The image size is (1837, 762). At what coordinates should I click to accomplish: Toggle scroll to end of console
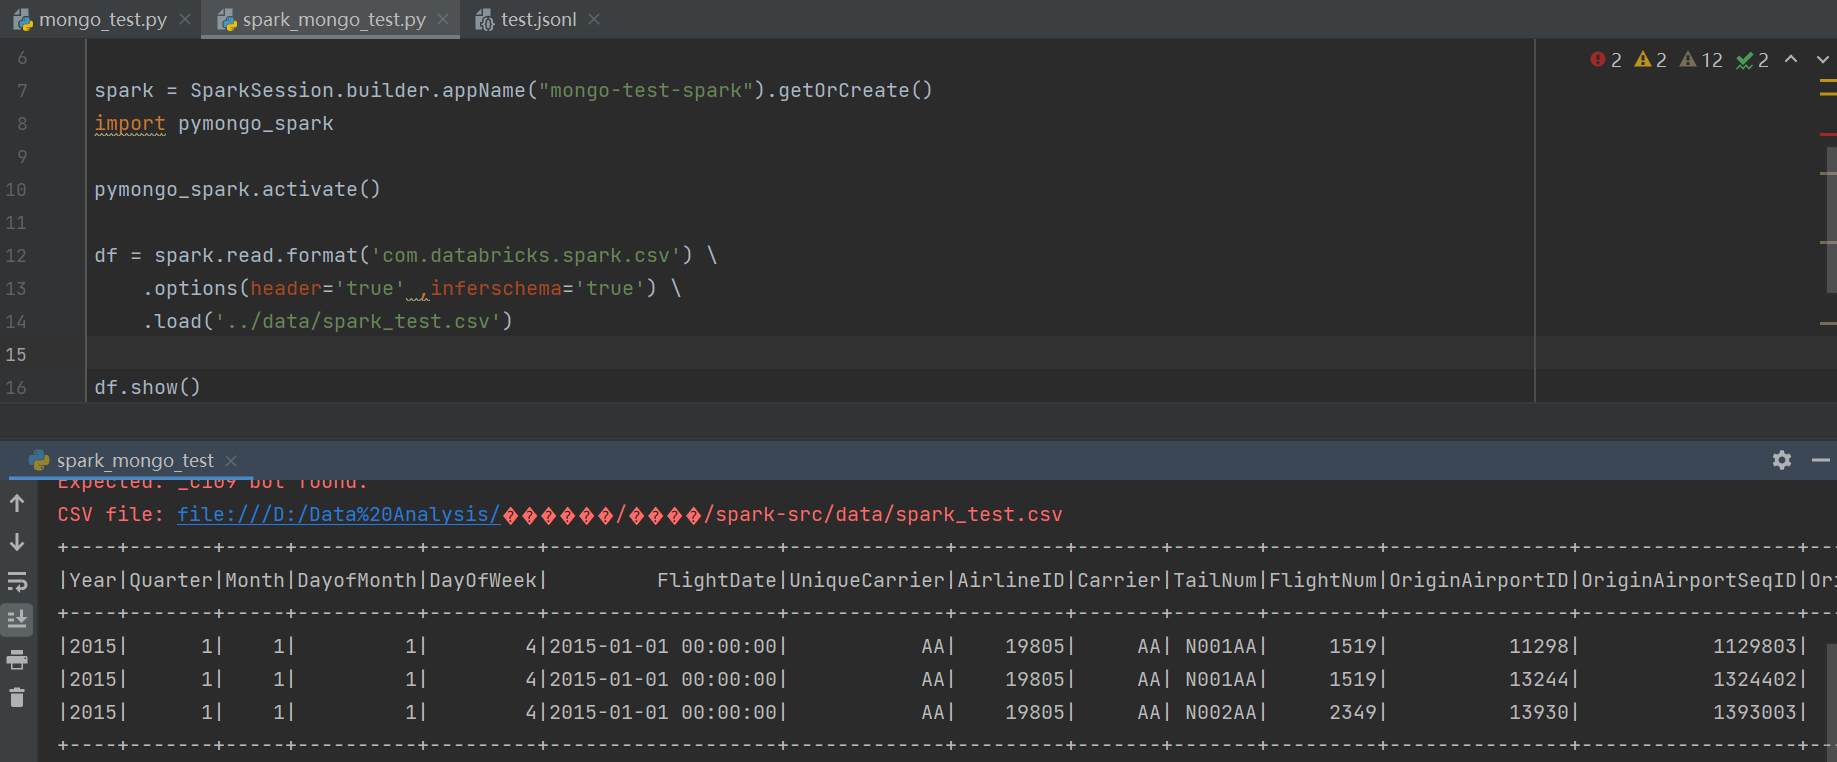pos(17,620)
